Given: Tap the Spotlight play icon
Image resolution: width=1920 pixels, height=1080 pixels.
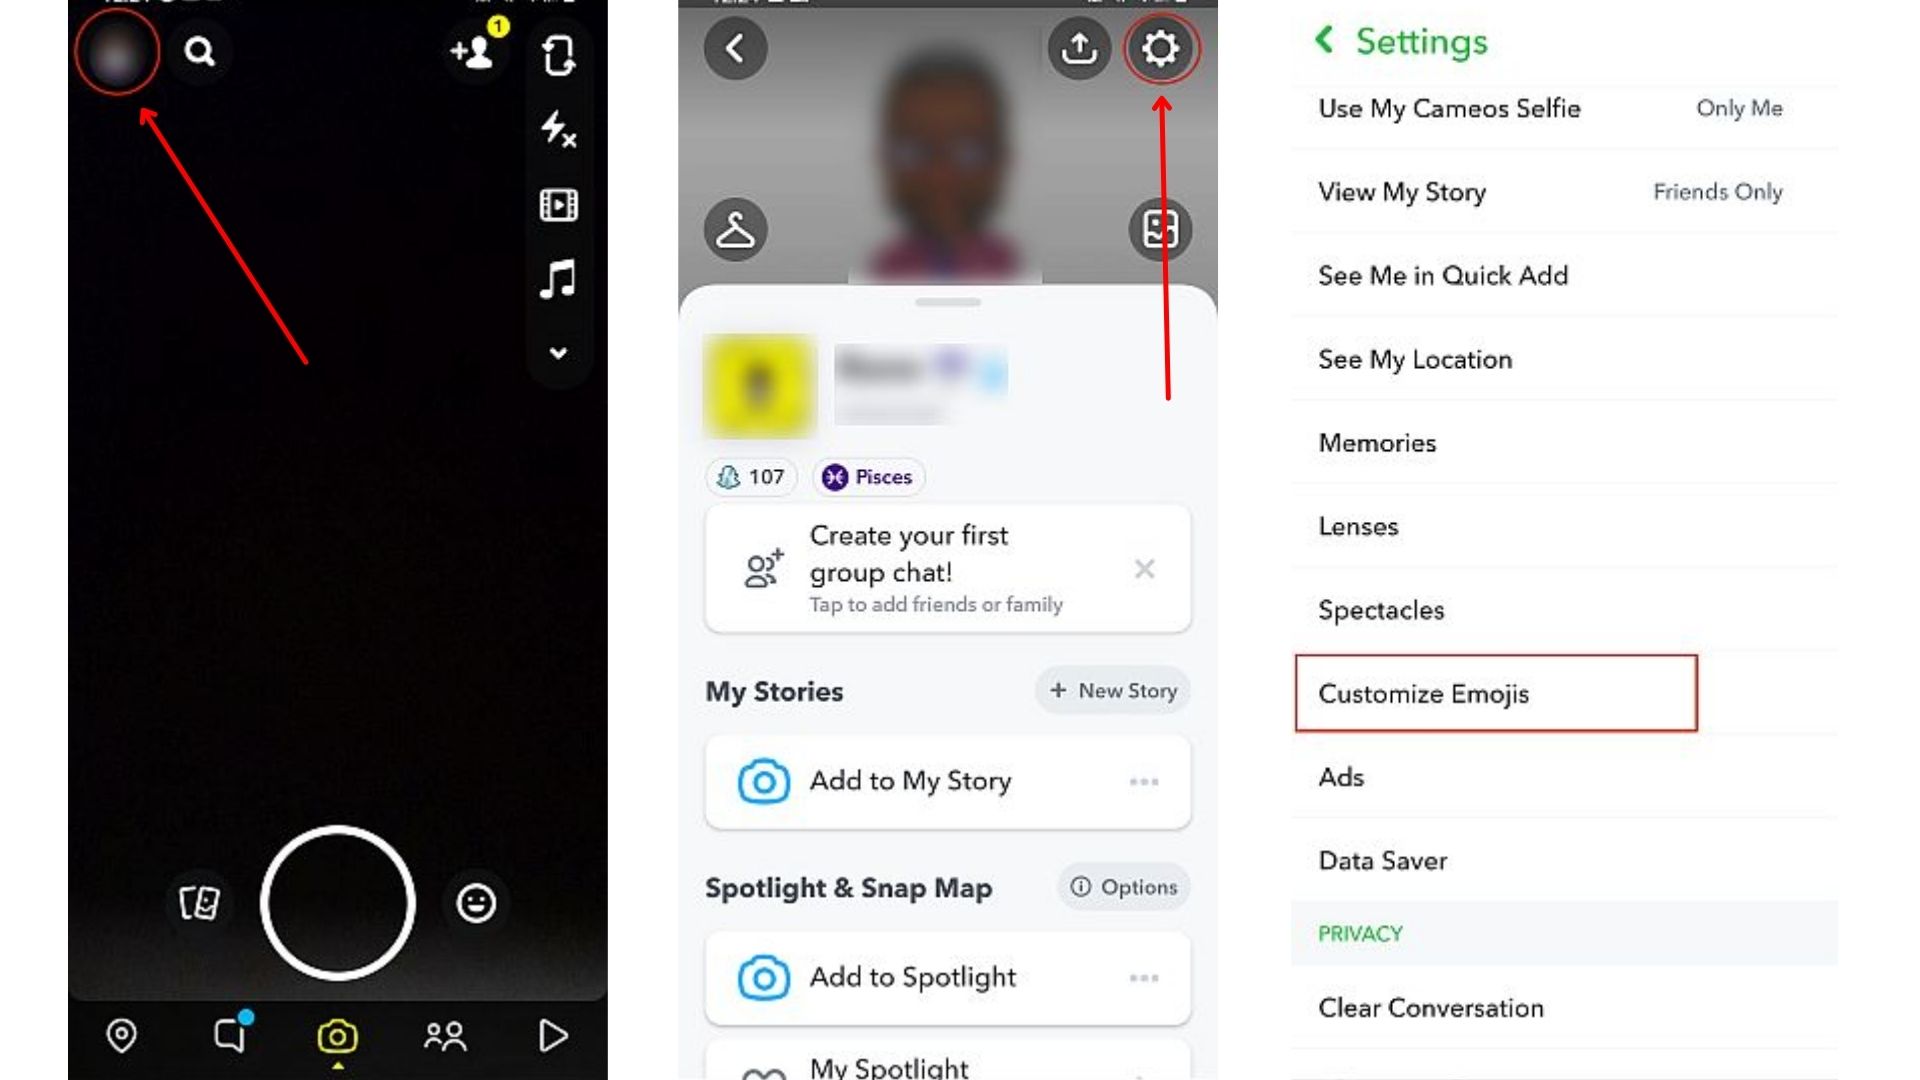Looking at the screenshot, I should [x=553, y=1035].
